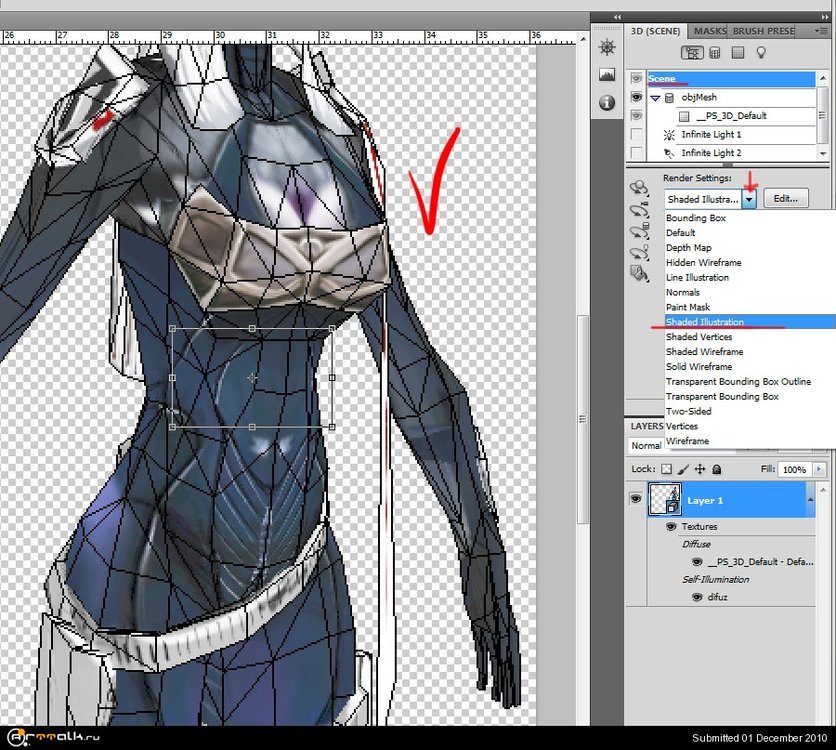The width and height of the screenshot is (836, 750).
Task: Hide the difuz self-illumination texture
Action: pos(696,597)
